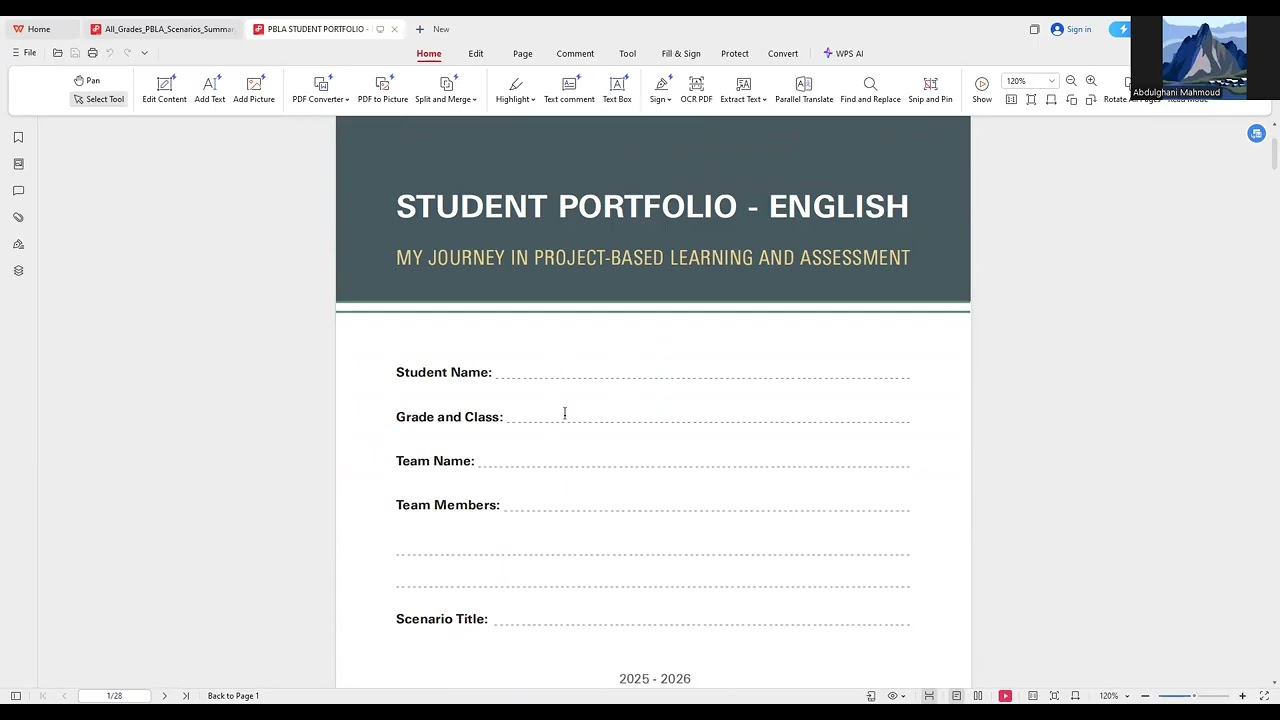
Task: Toggle the navigation pane in status bar
Action: [16, 696]
